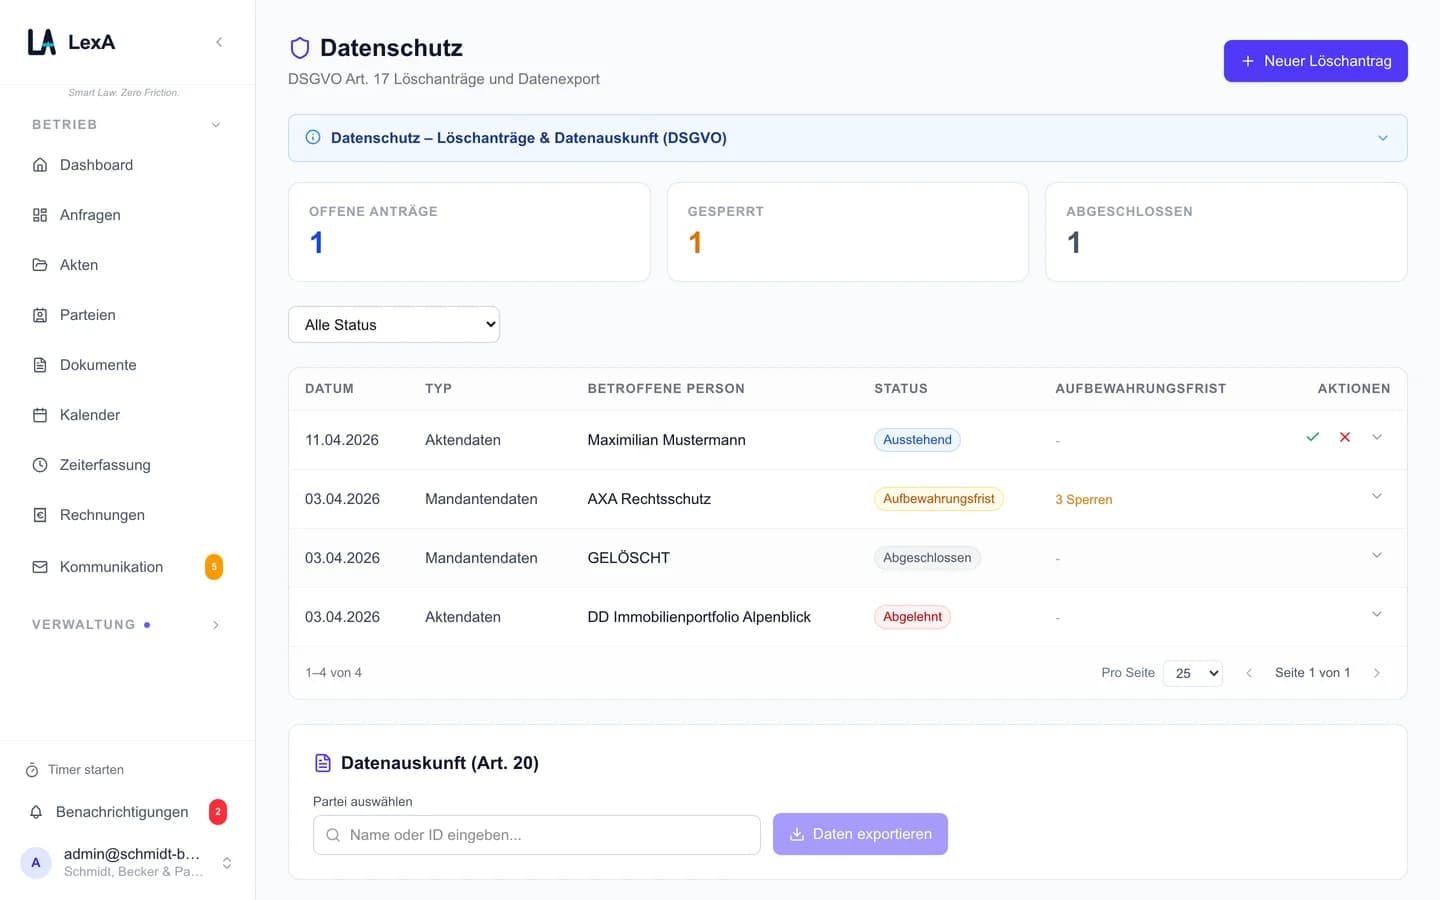1440x900 pixels.
Task: Click the Partei Name oder ID field
Action: point(537,835)
